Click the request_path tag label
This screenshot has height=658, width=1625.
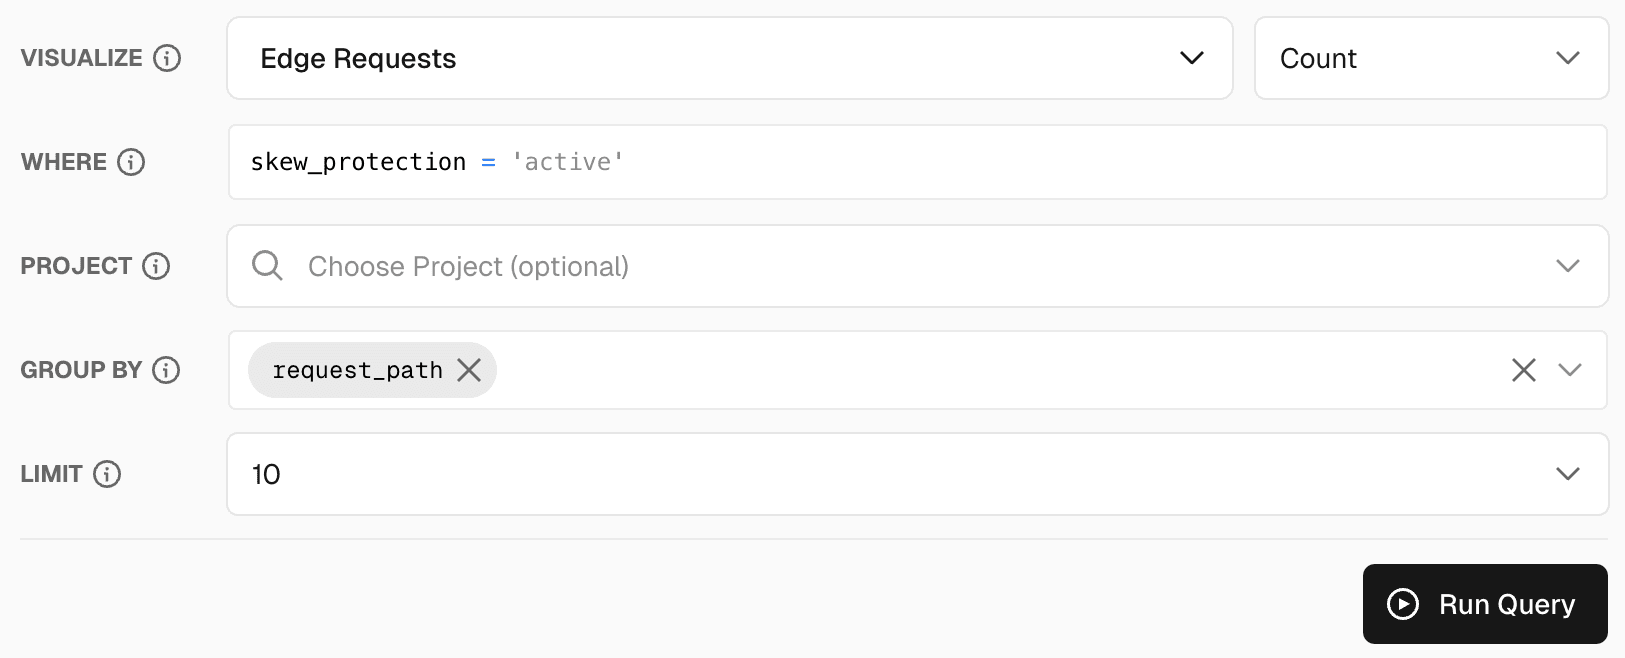coord(356,369)
